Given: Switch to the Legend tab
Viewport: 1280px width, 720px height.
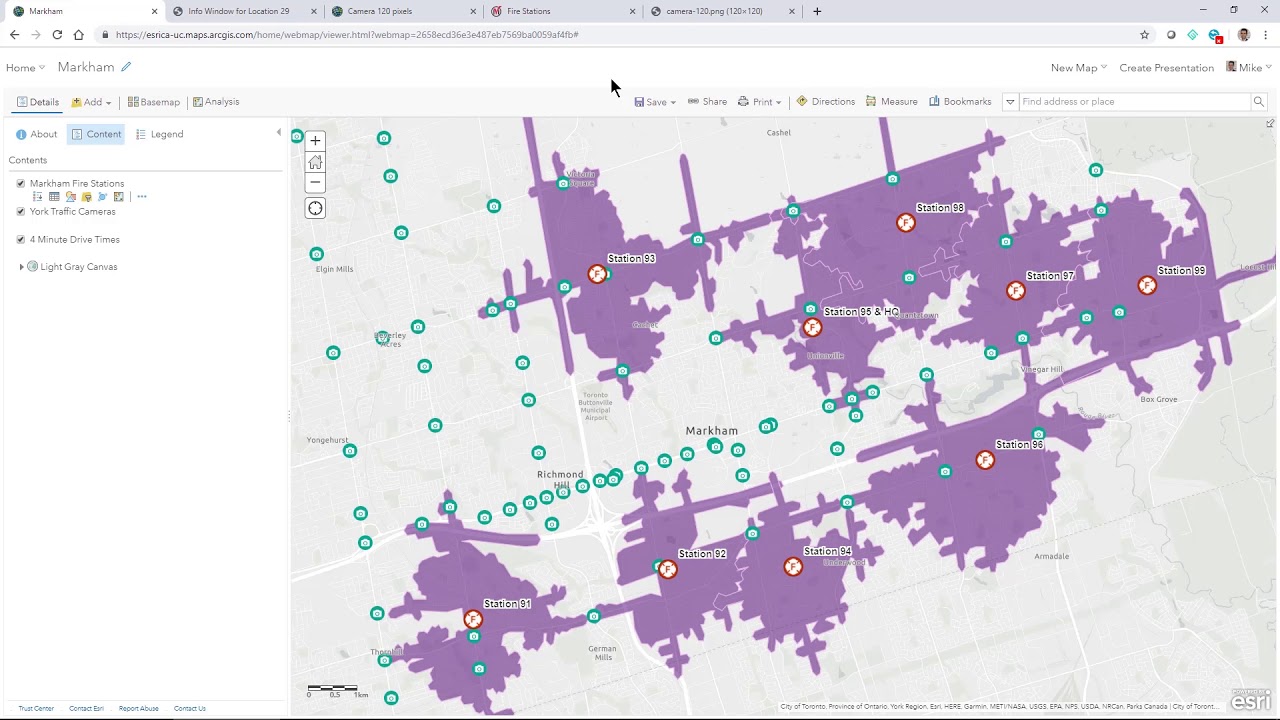Looking at the screenshot, I should tap(160, 134).
